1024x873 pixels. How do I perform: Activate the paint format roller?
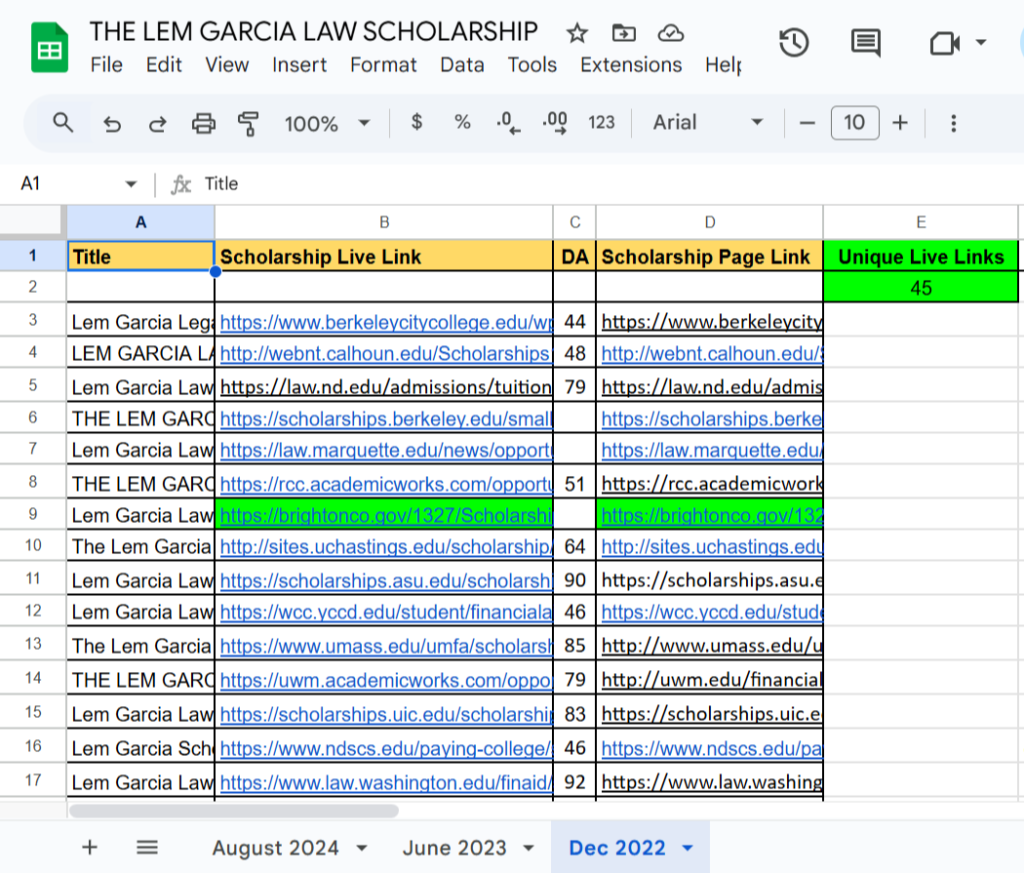click(249, 123)
